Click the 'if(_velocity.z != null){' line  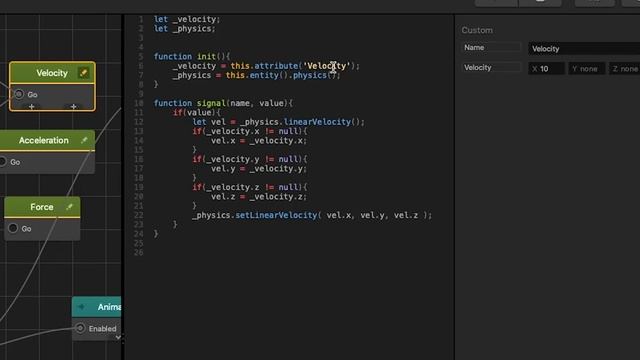click(x=250, y=187)
